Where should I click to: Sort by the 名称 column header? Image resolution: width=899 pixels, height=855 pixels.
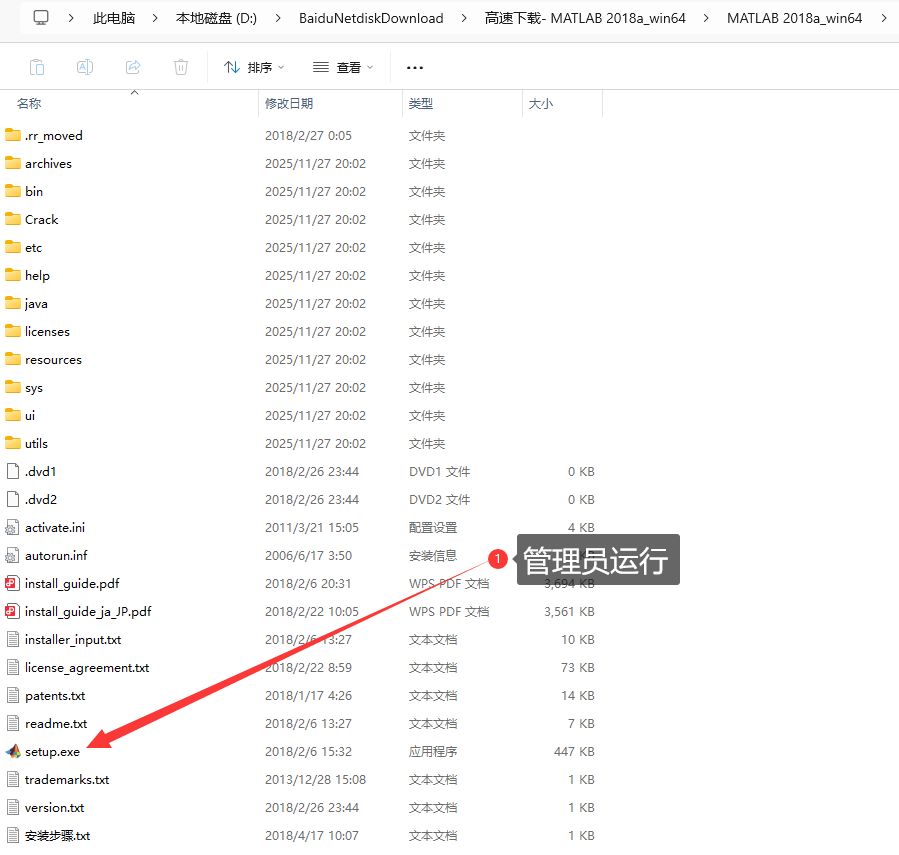(x=29, y=104)
